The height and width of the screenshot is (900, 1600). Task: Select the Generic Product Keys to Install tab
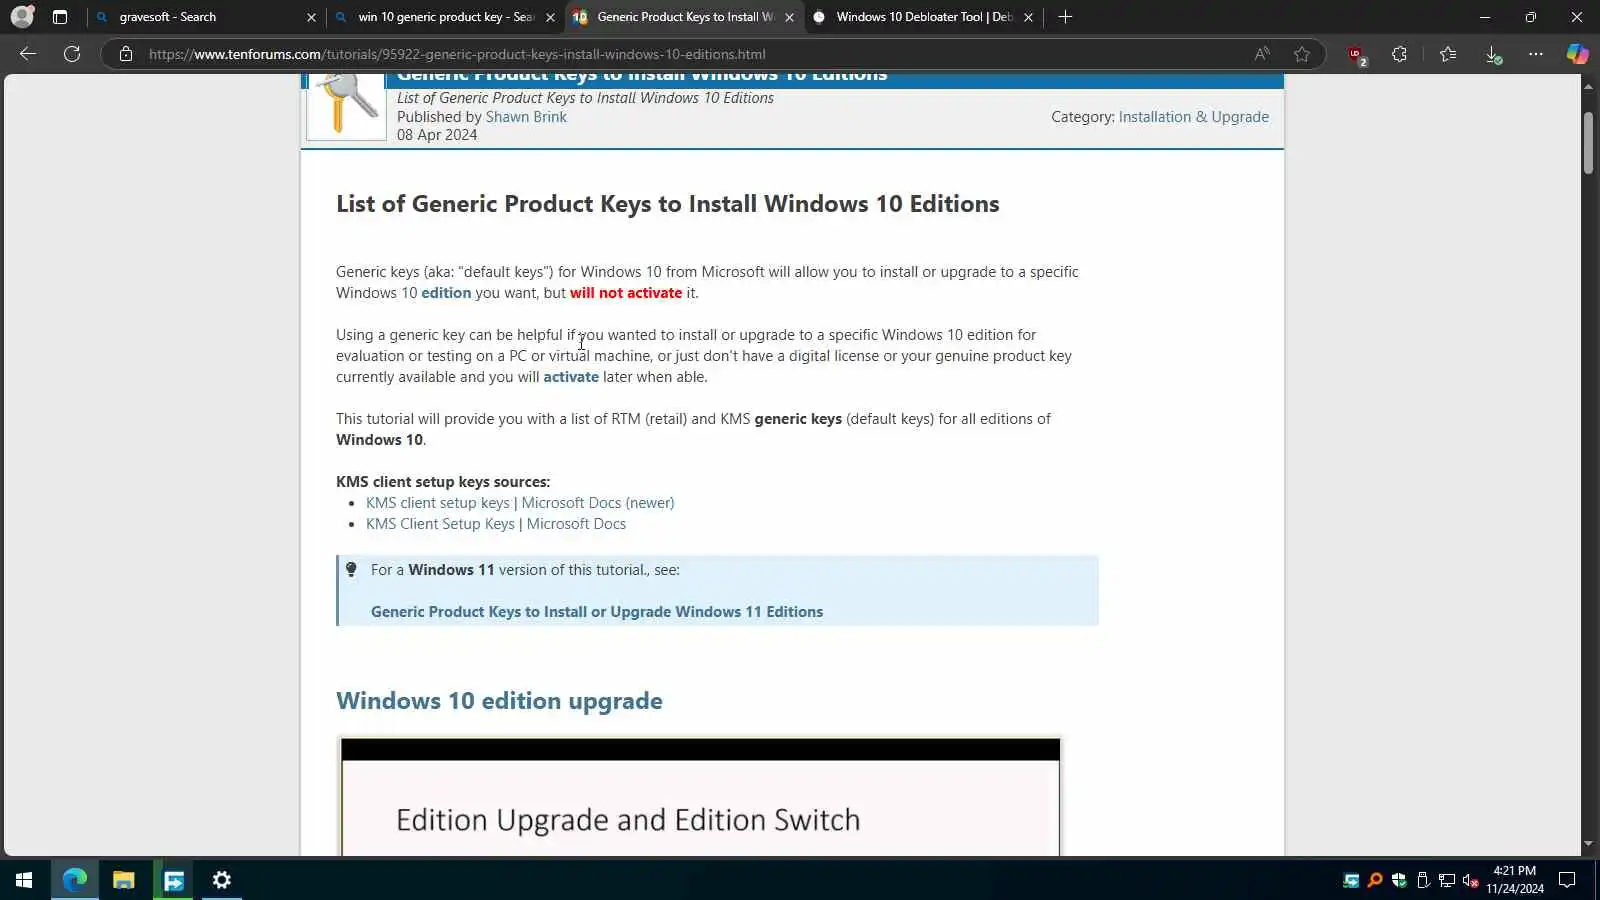685,17
